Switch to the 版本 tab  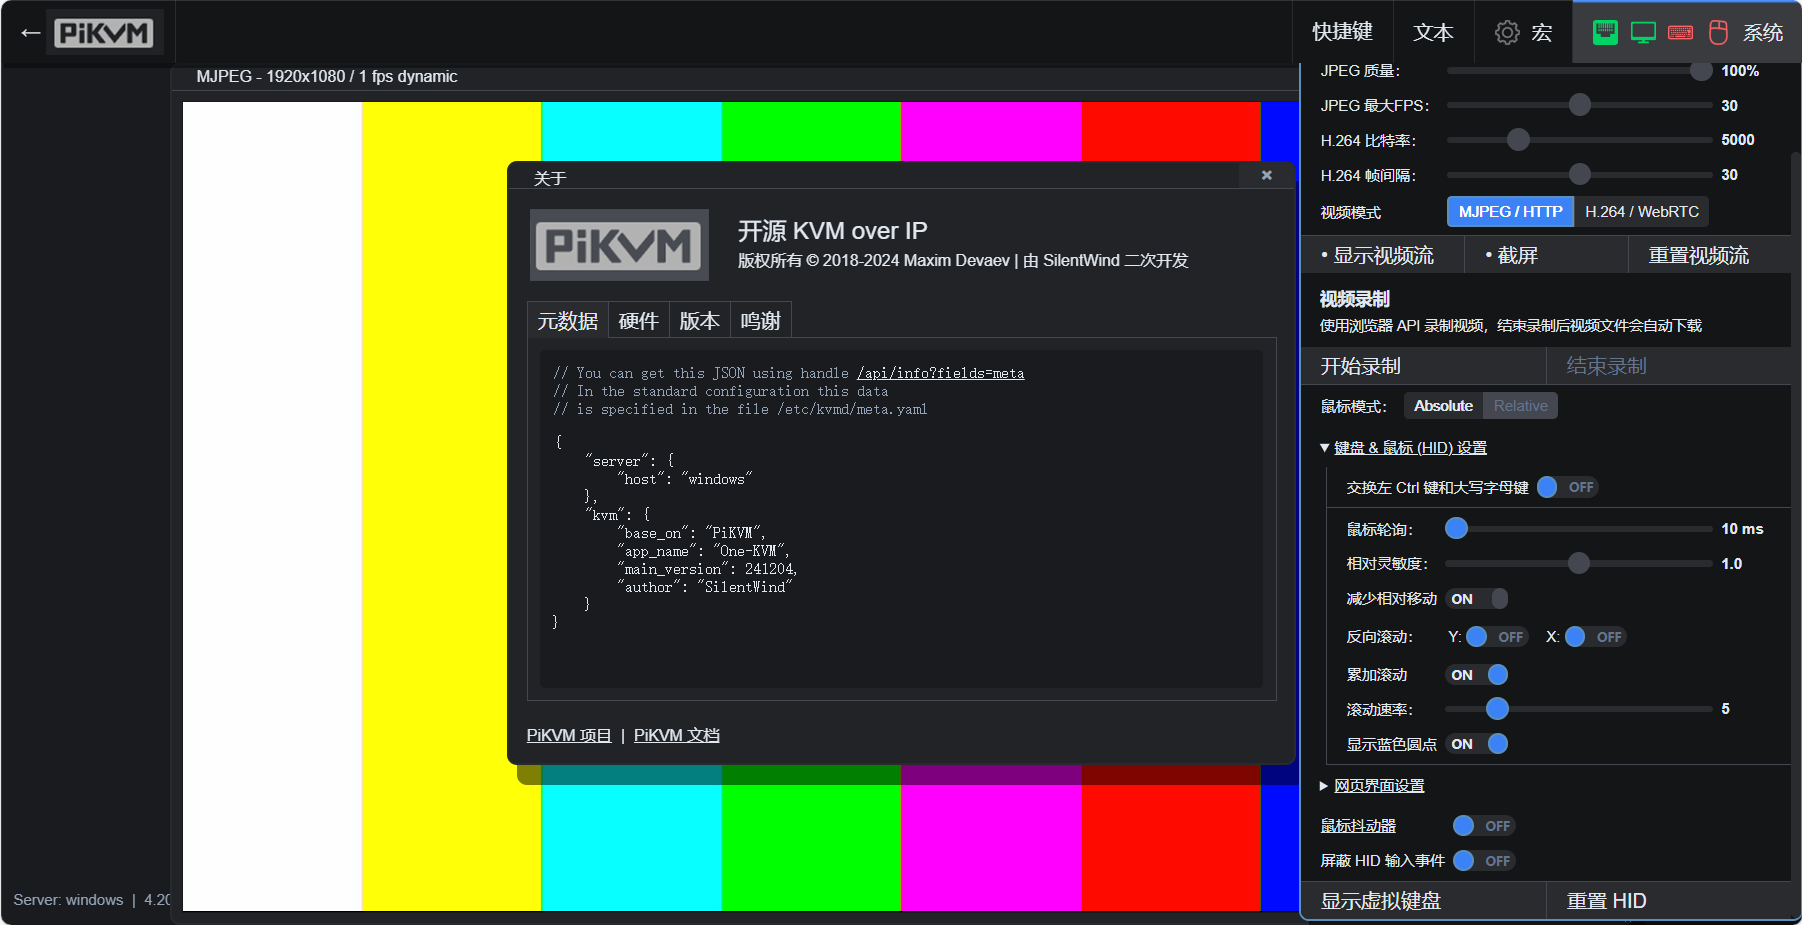click(699, 321)
